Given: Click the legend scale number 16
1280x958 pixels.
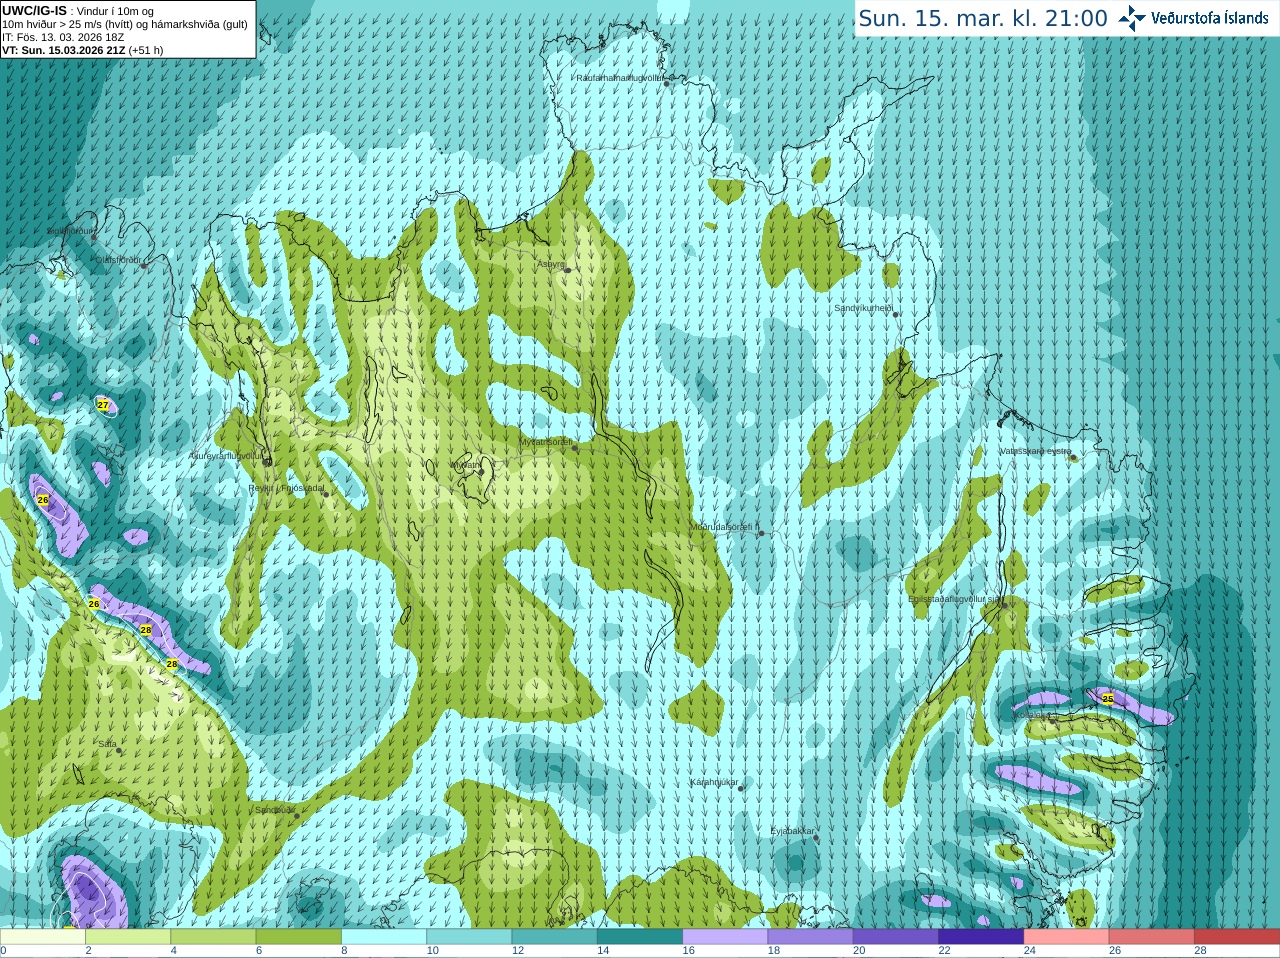Looking at the screenshot, I should point(689,951).
